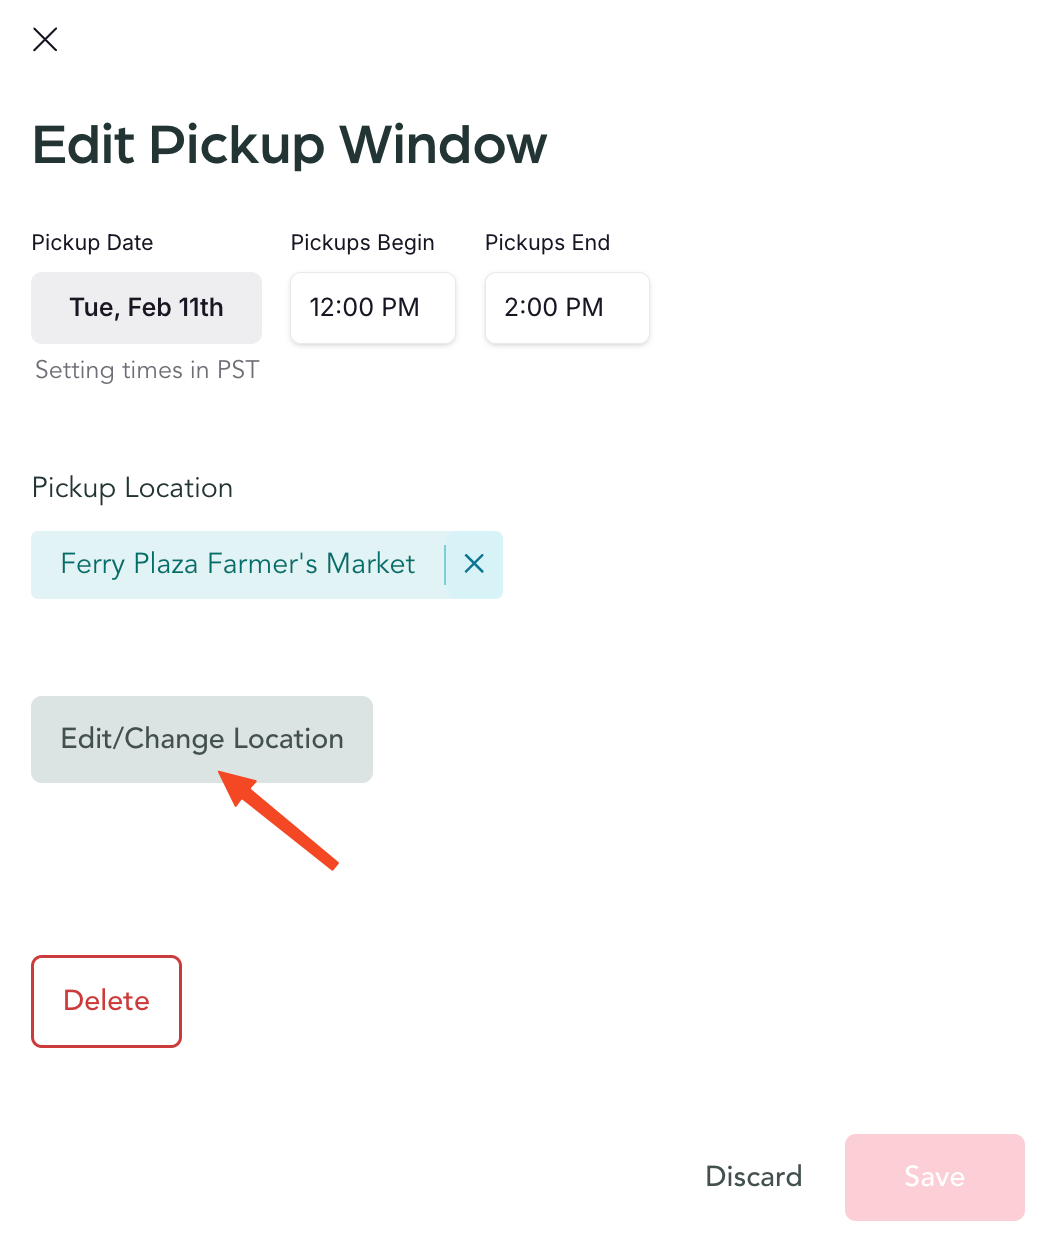
Task: Click the "Setting times in PST" note
Action: pyautogui.click(x=147, y=370)
